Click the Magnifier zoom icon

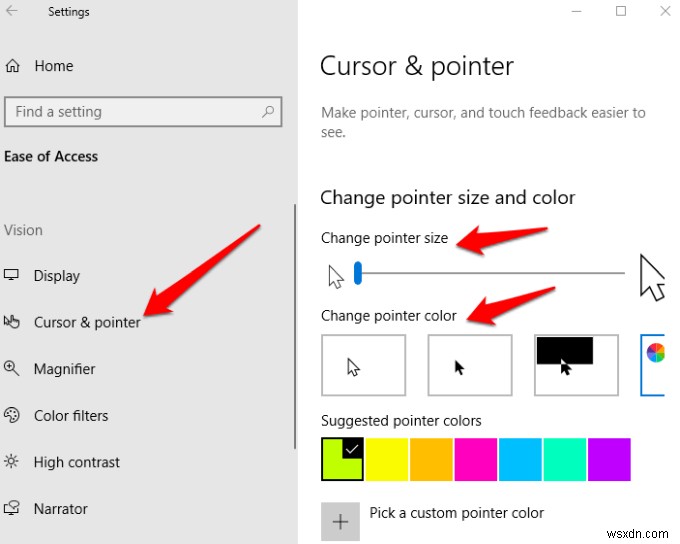pos(11,368)
